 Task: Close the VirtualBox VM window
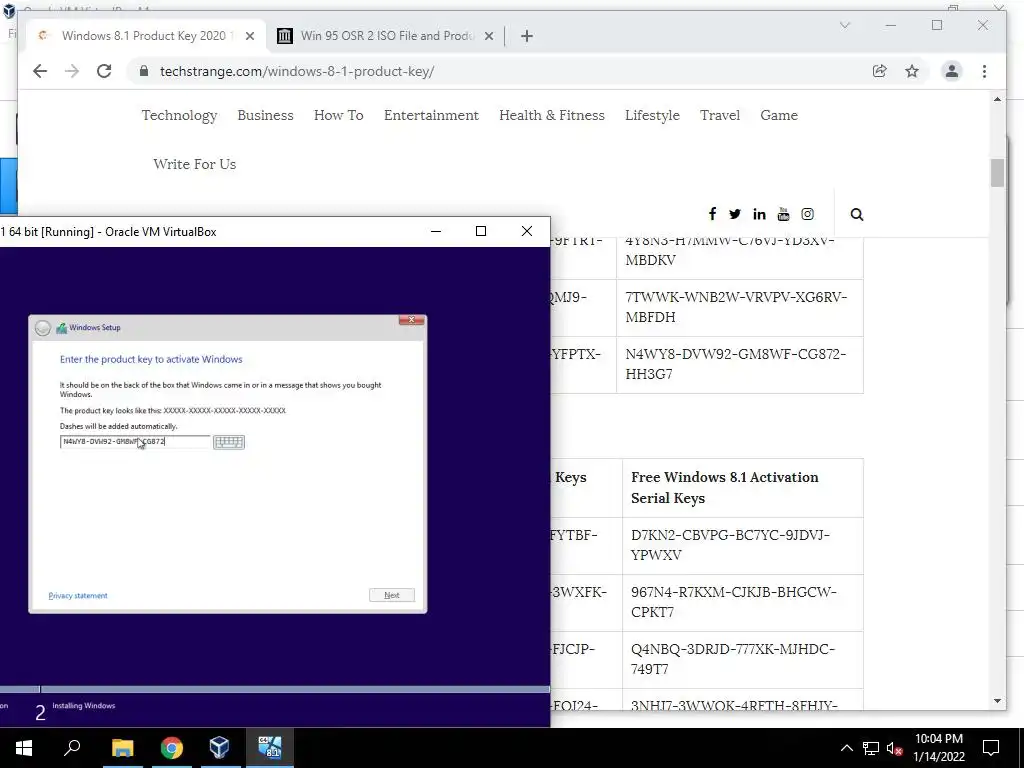tap(526, 231)
